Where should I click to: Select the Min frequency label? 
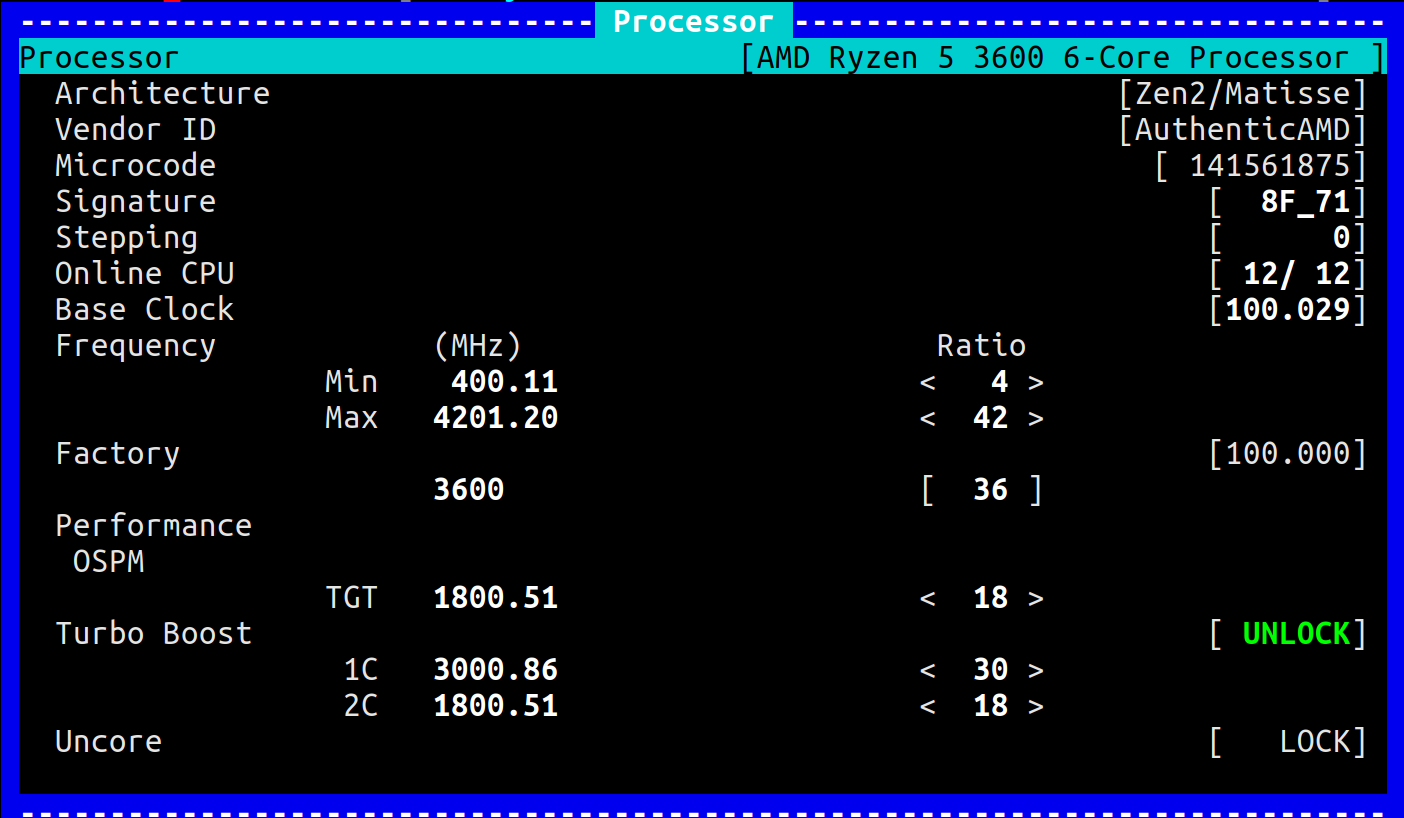(x=351, y=382)
